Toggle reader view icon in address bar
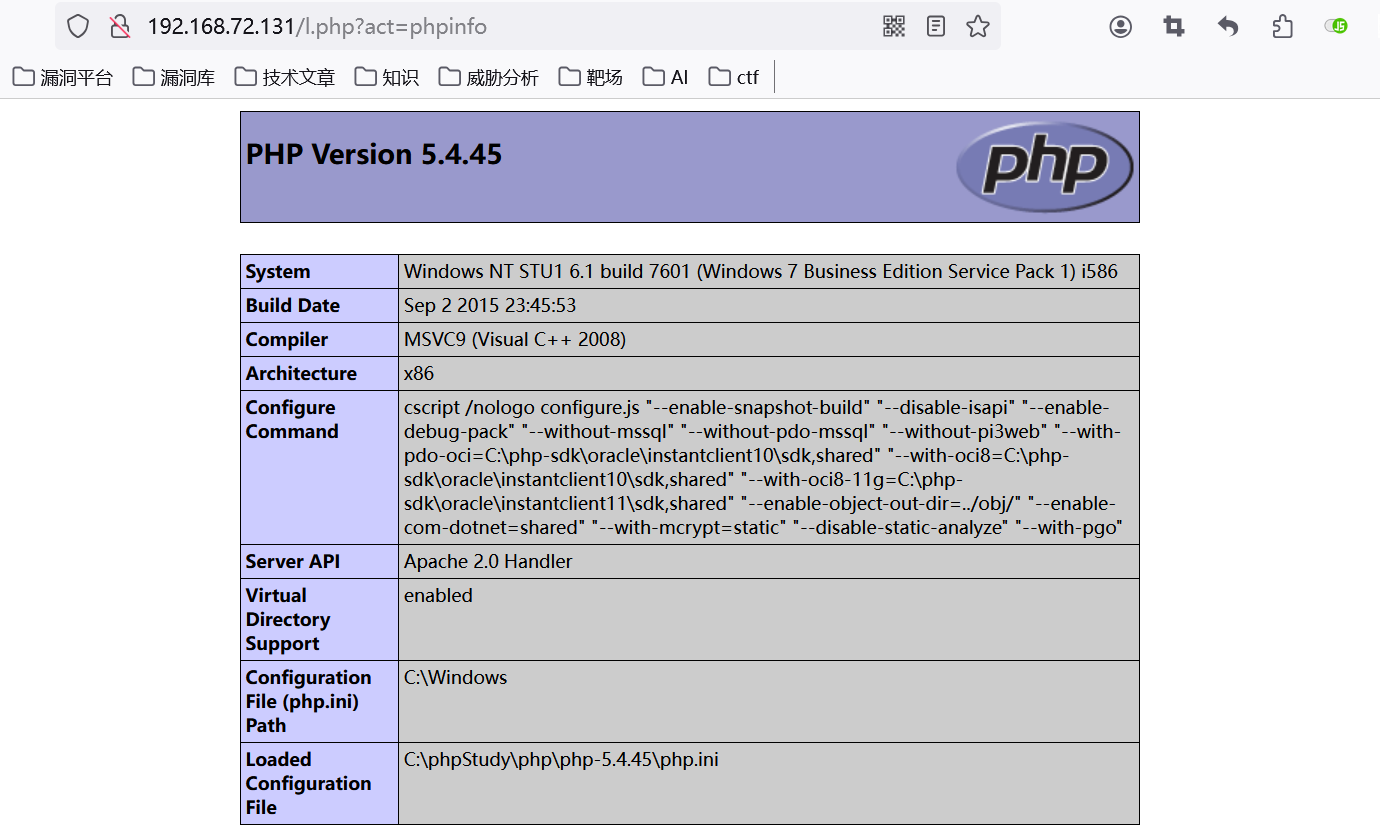Screen dimensions: 1380x825 tap(936, 26)
